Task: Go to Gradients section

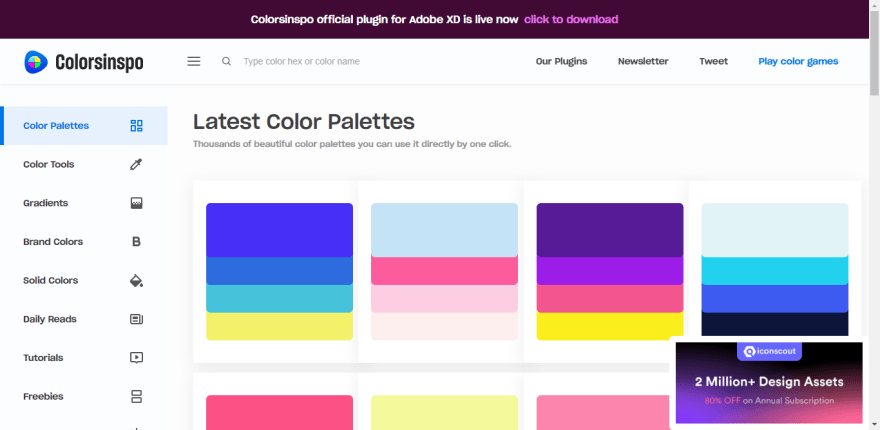Action: click(84, 203)
